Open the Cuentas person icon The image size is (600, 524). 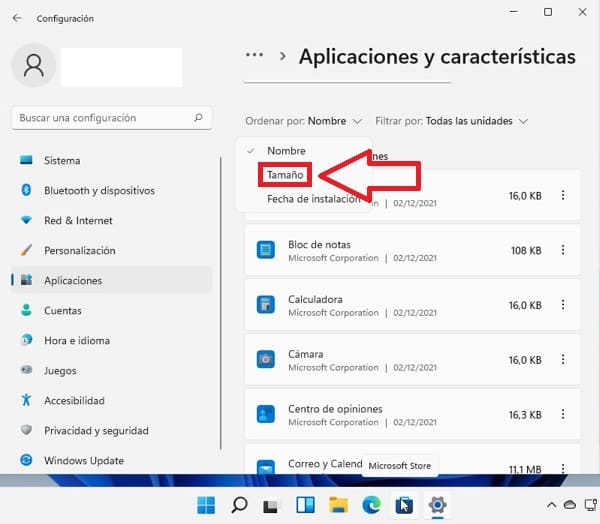click(x=26, y=310)
